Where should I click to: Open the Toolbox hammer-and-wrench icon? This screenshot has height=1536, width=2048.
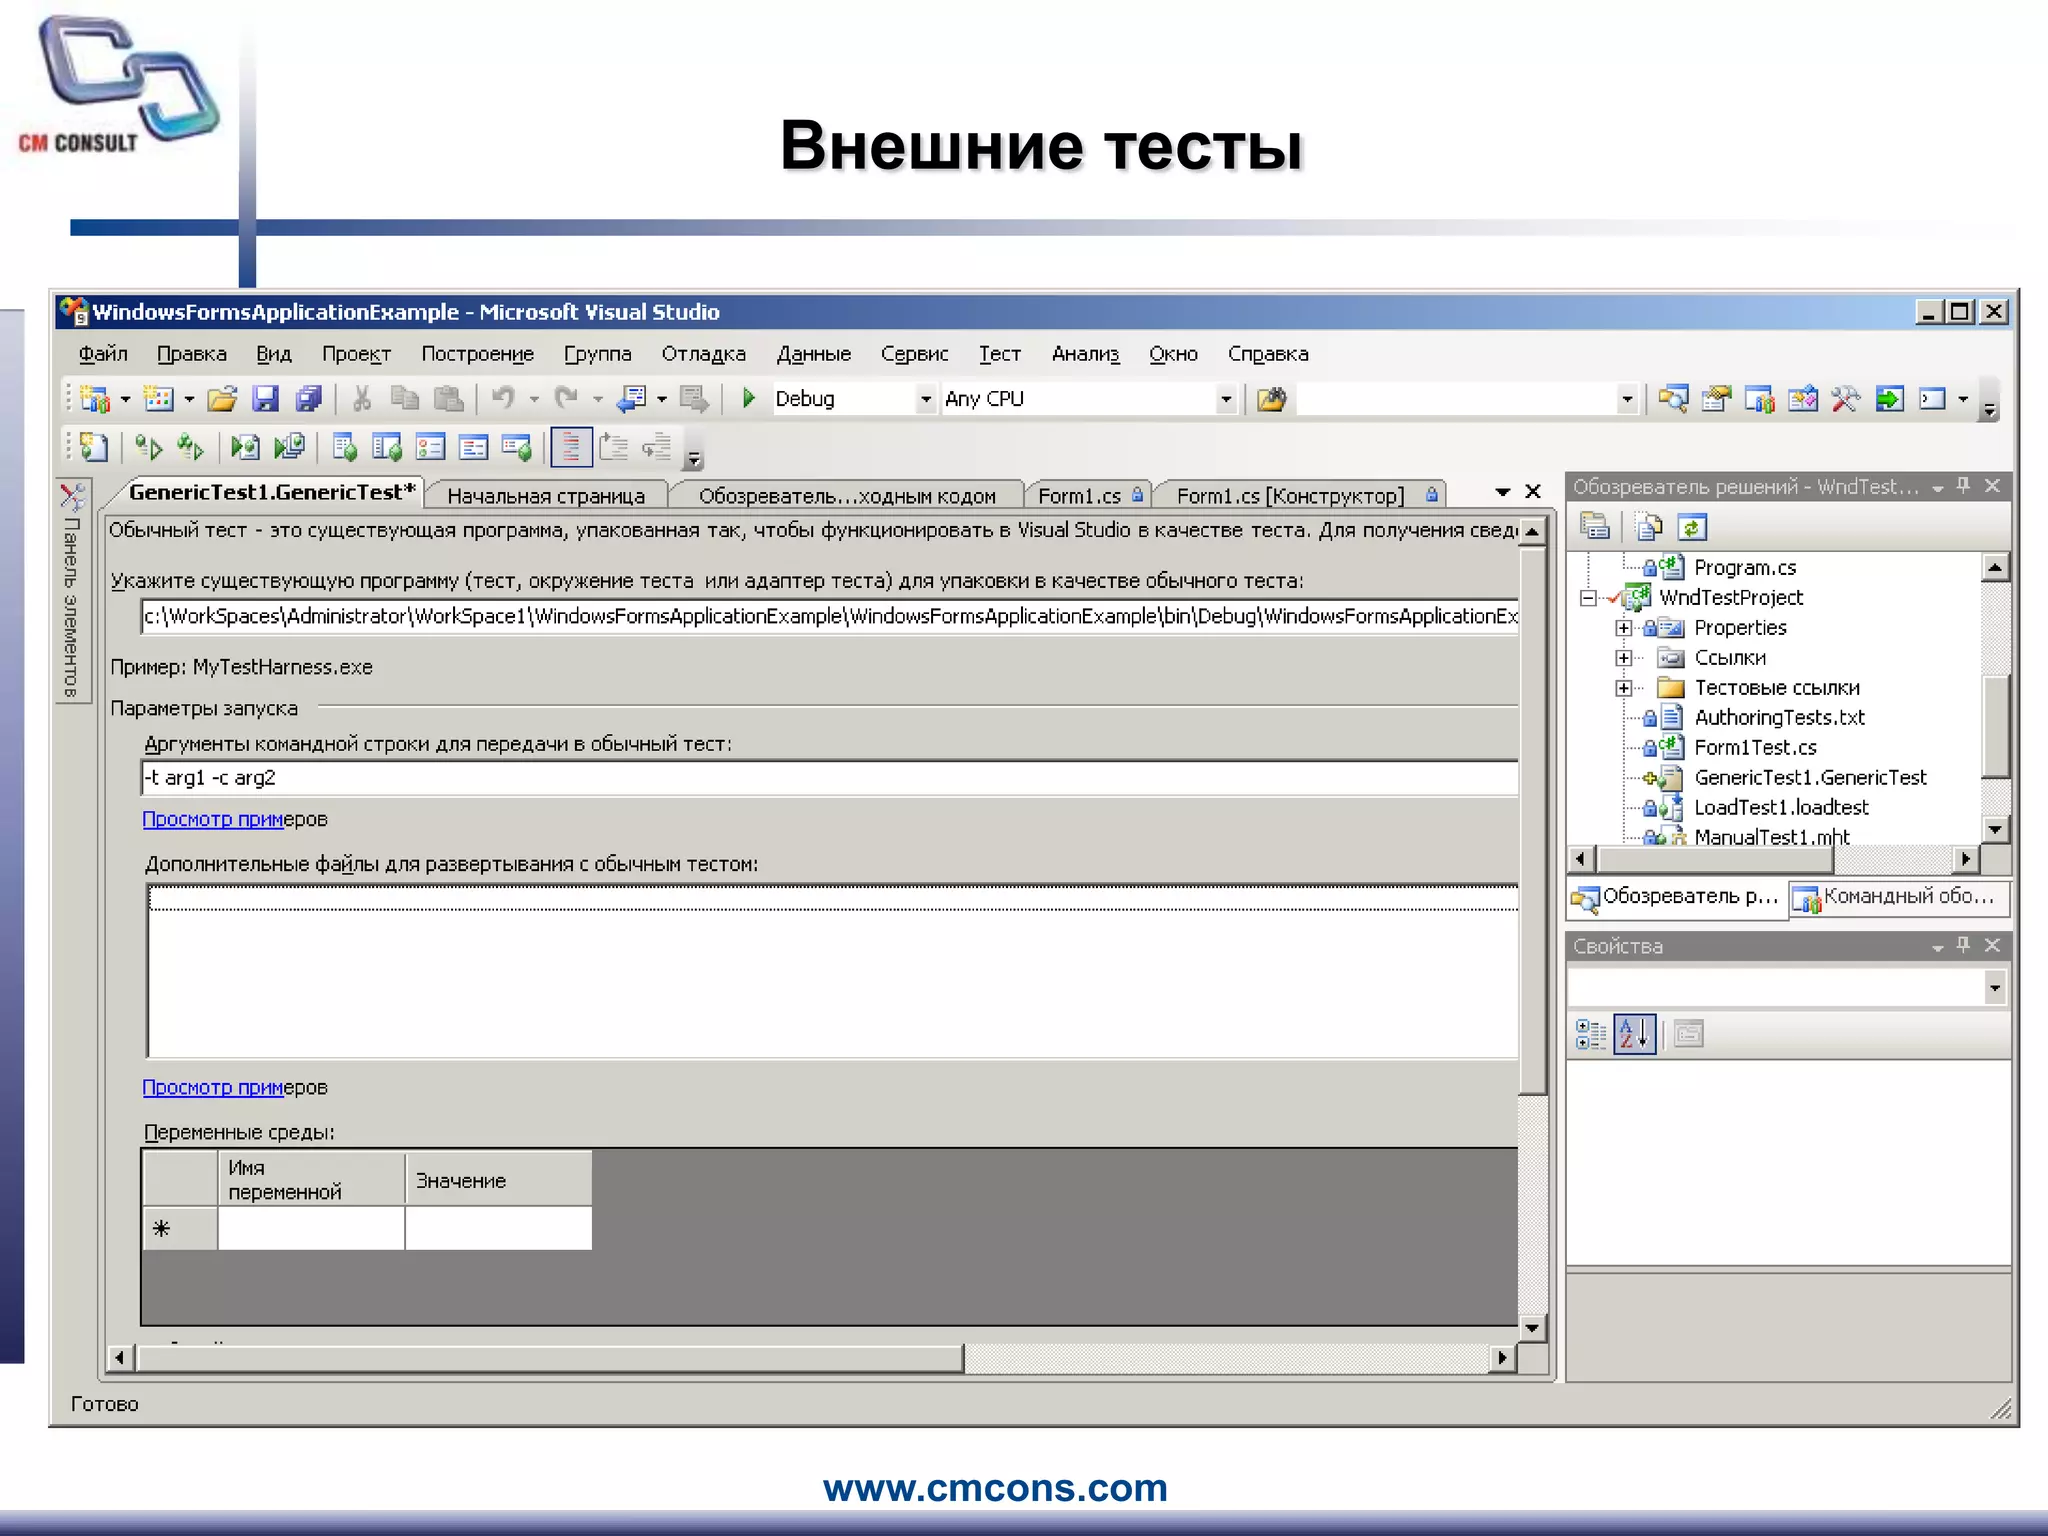pos(1846,399)
